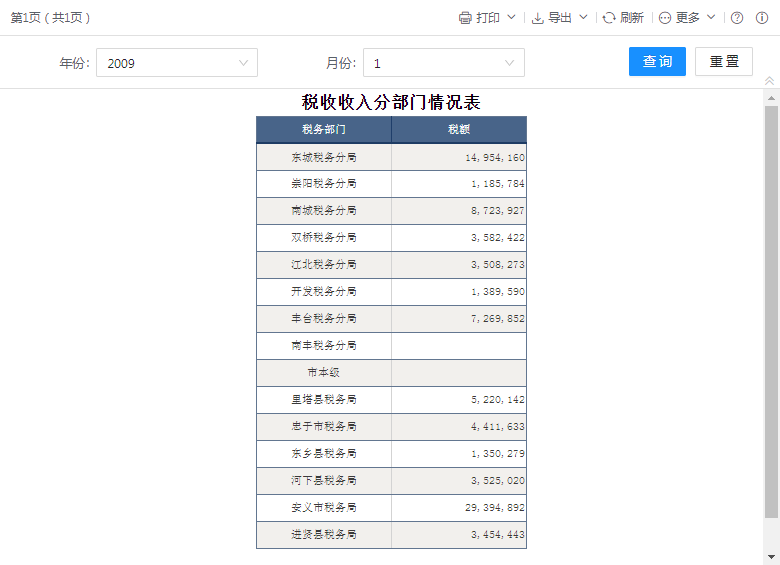This screenshot has width=780, height=565.
Task: Expand the 打印 dropdown arrow
Action: 512,17
